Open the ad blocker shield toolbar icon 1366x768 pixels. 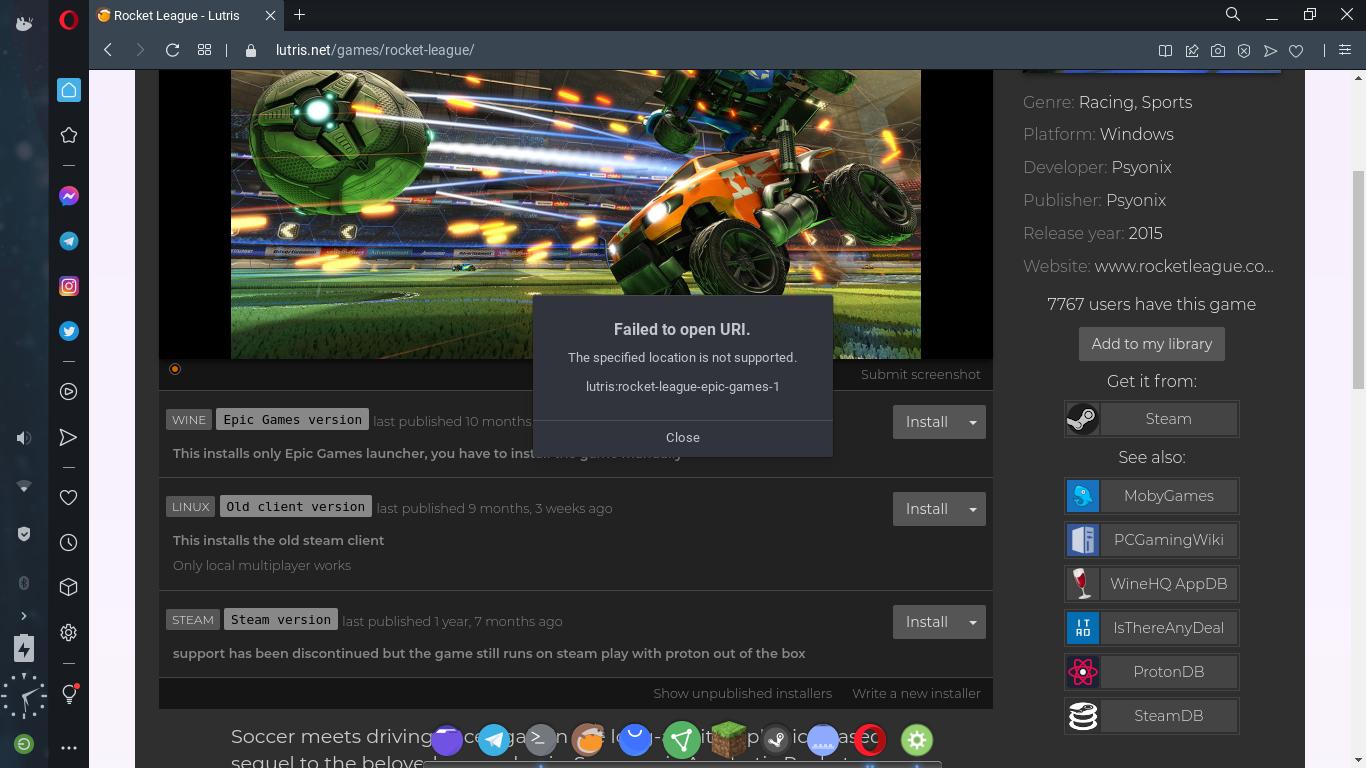point(1244,50)
